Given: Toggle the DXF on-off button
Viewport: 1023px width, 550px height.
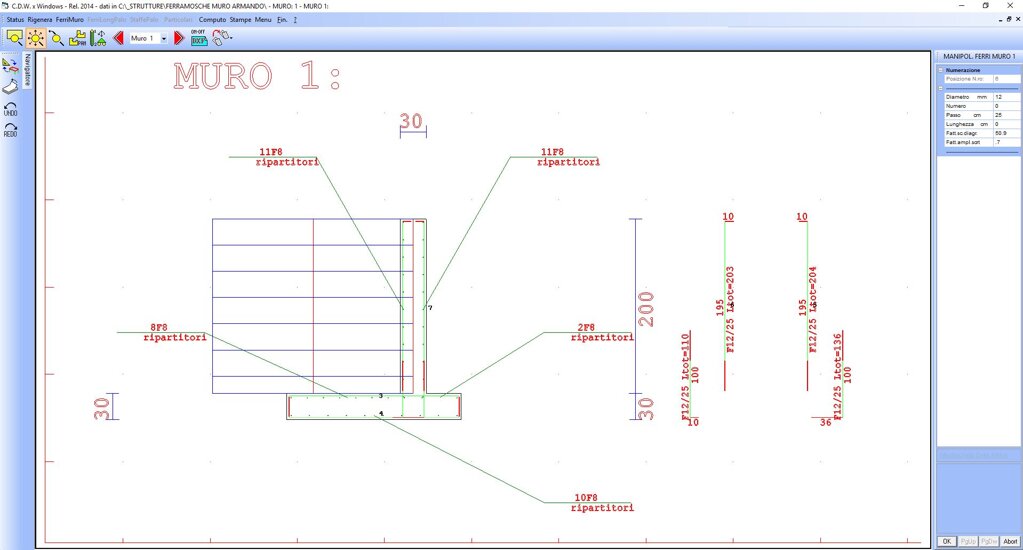Looking at the screenshot, I should pyautogui.click(x=199, y=38).
